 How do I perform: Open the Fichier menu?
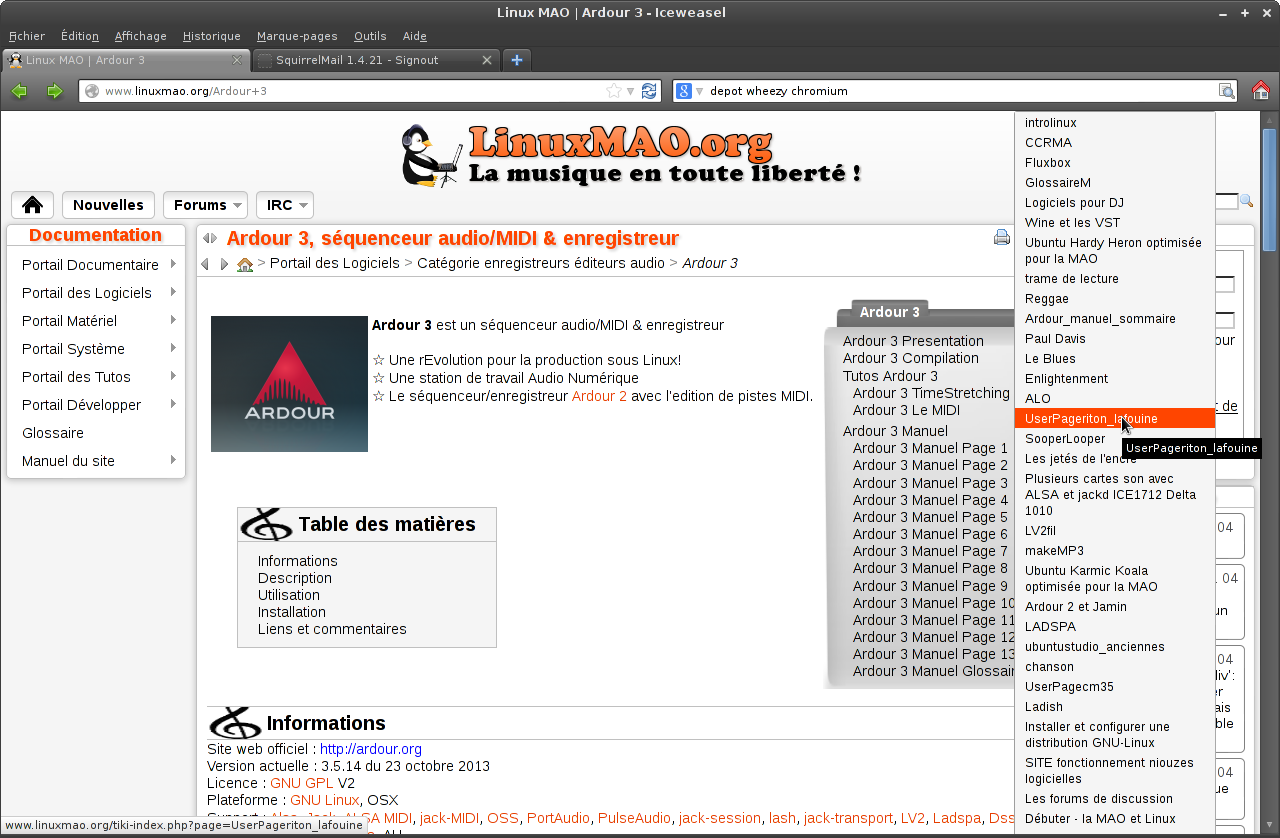[27, 36]
